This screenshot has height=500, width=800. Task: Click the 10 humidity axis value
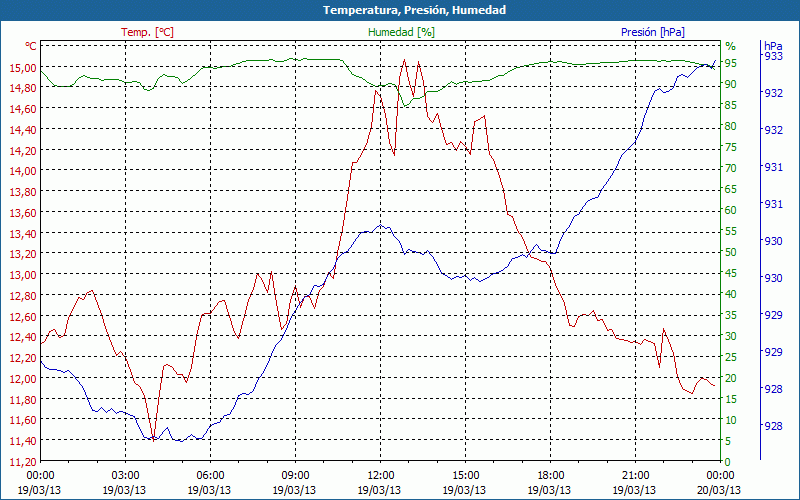731,420
